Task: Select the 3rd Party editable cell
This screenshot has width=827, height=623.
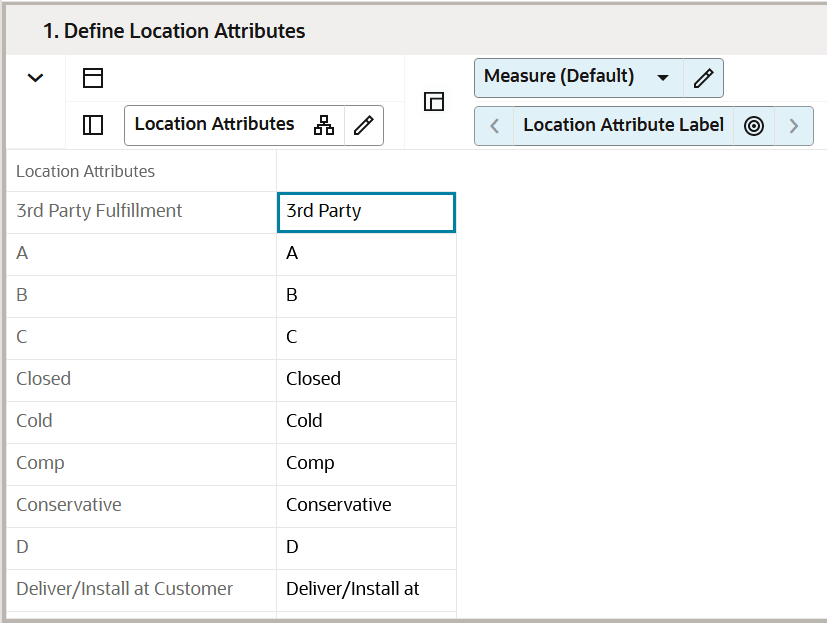Action: (366, 211)
